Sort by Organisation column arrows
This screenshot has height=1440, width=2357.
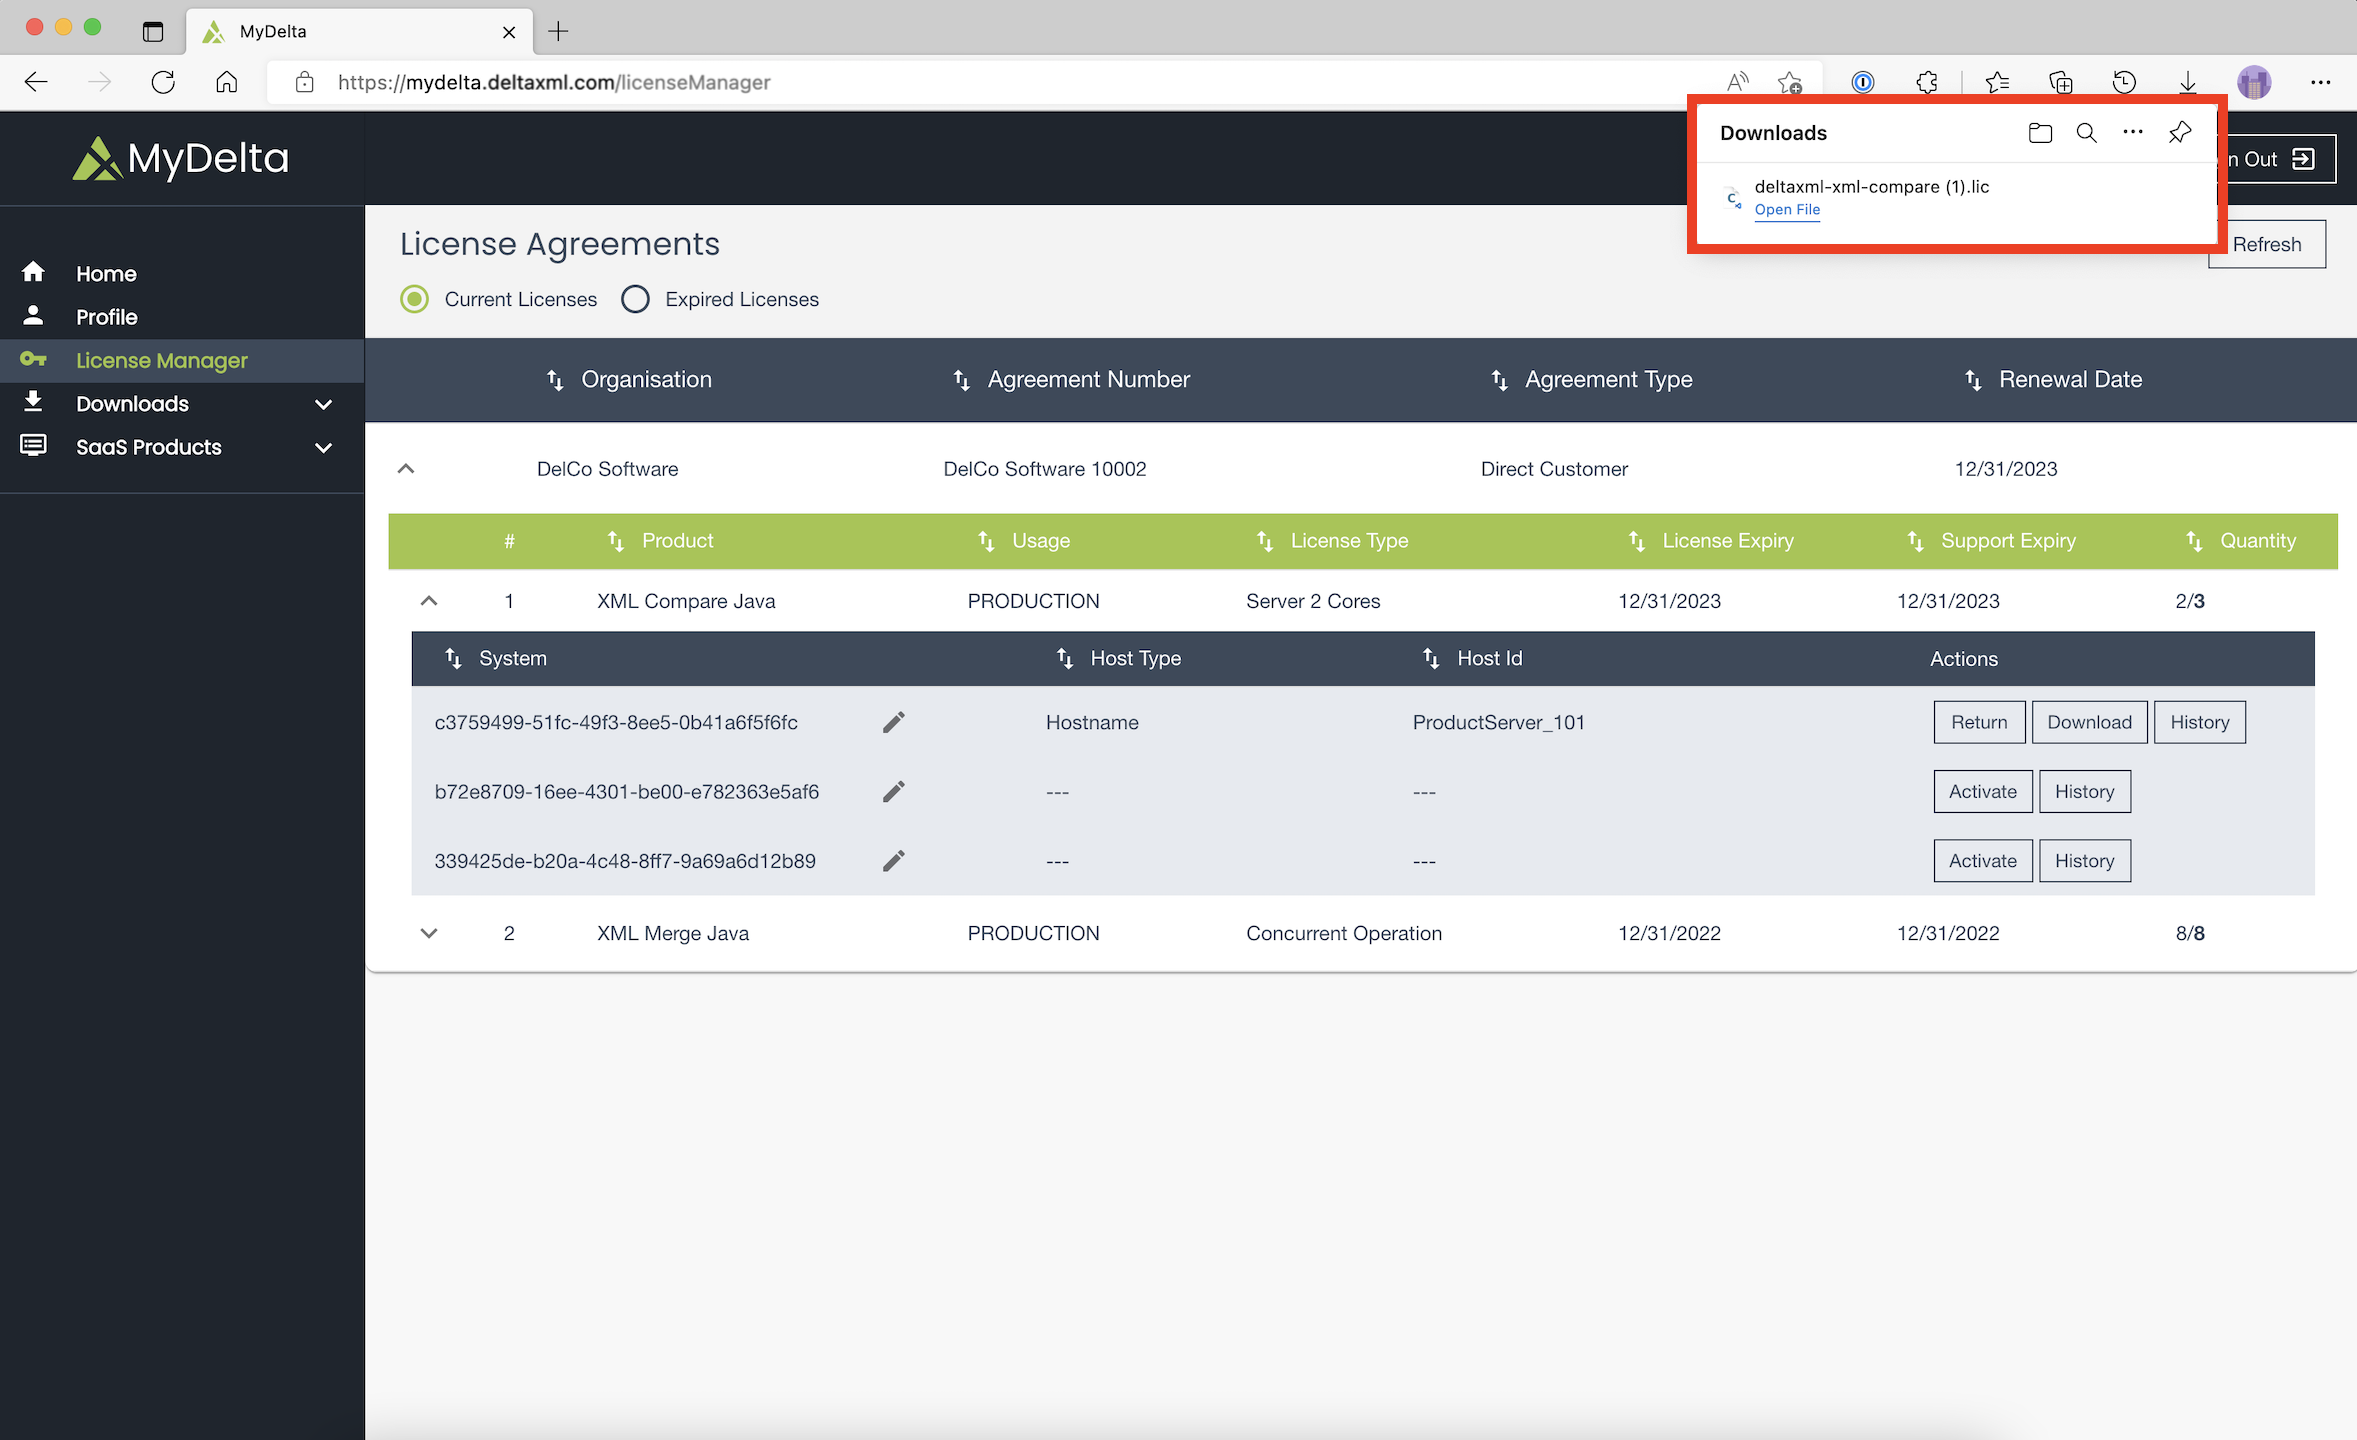click(x=555, y=380)
